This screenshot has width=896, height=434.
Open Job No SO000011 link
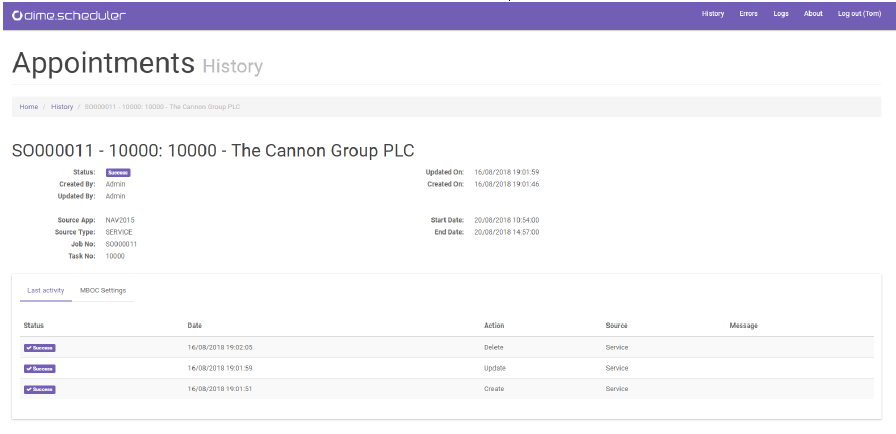click(x=121, y=244)
